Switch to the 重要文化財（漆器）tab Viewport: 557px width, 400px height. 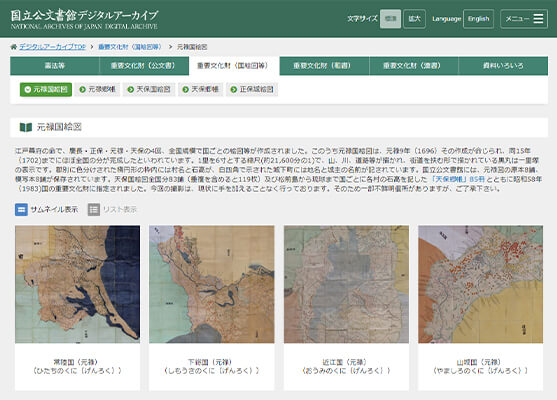(x=414, y=66)
